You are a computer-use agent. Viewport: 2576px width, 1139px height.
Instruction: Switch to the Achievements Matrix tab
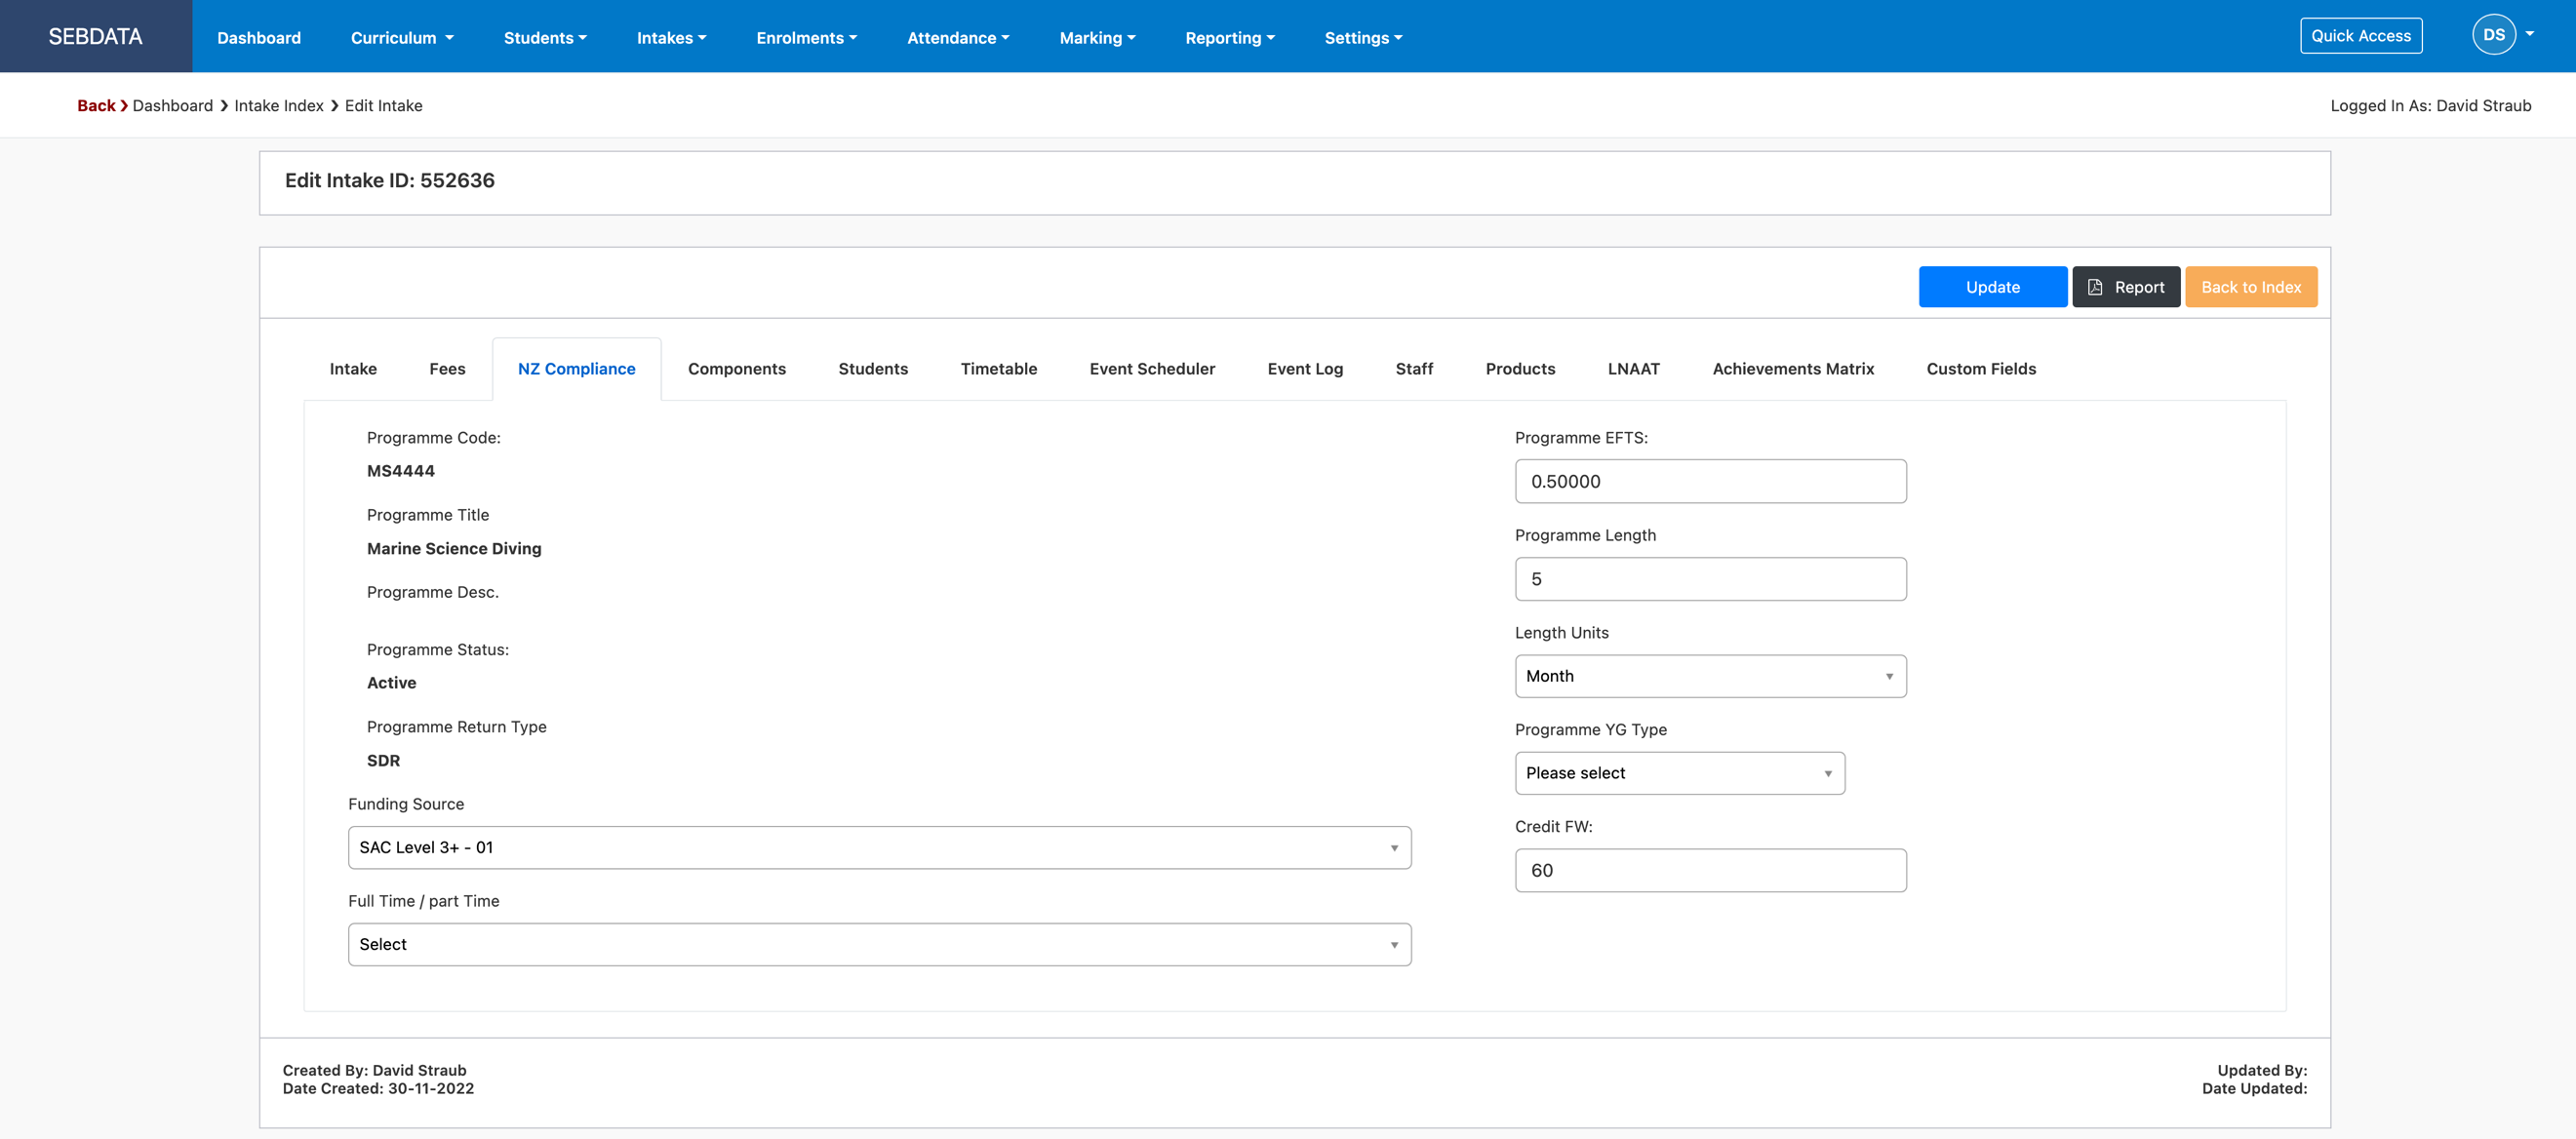1793,369
